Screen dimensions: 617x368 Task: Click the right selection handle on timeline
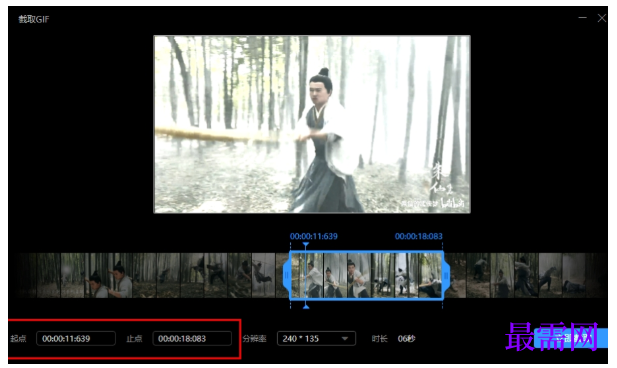(446, 276)
